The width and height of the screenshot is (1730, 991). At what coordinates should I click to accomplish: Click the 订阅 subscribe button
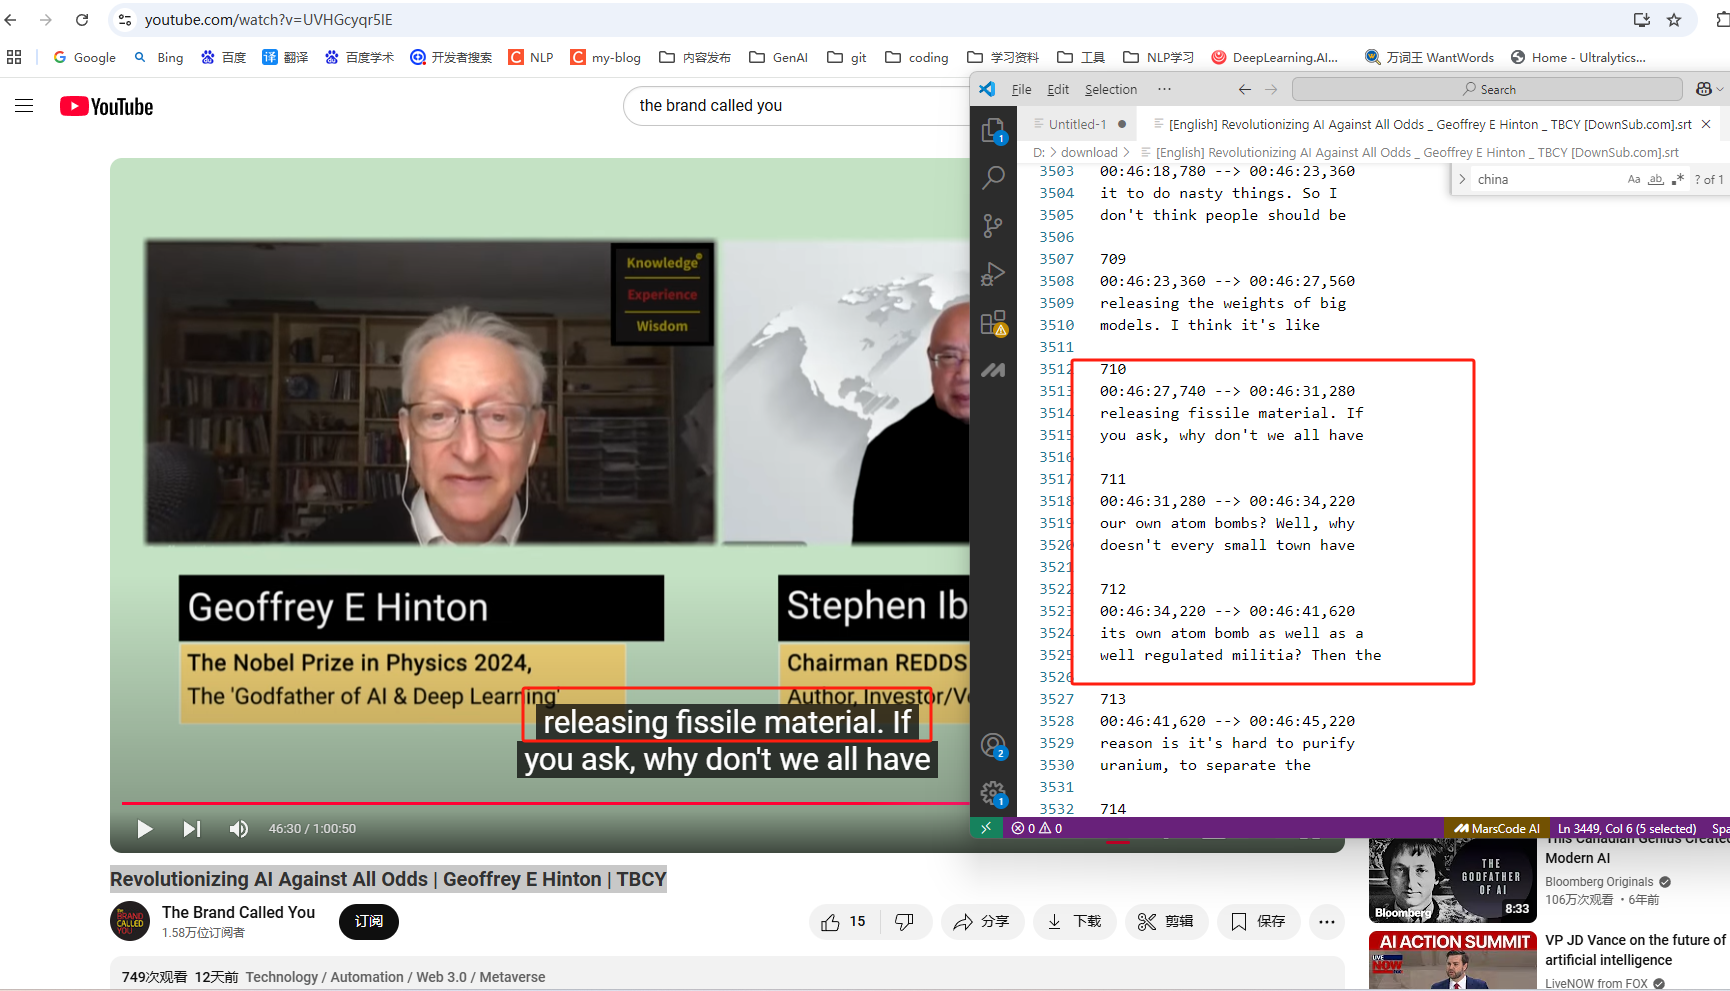click(x=369, y=921)
